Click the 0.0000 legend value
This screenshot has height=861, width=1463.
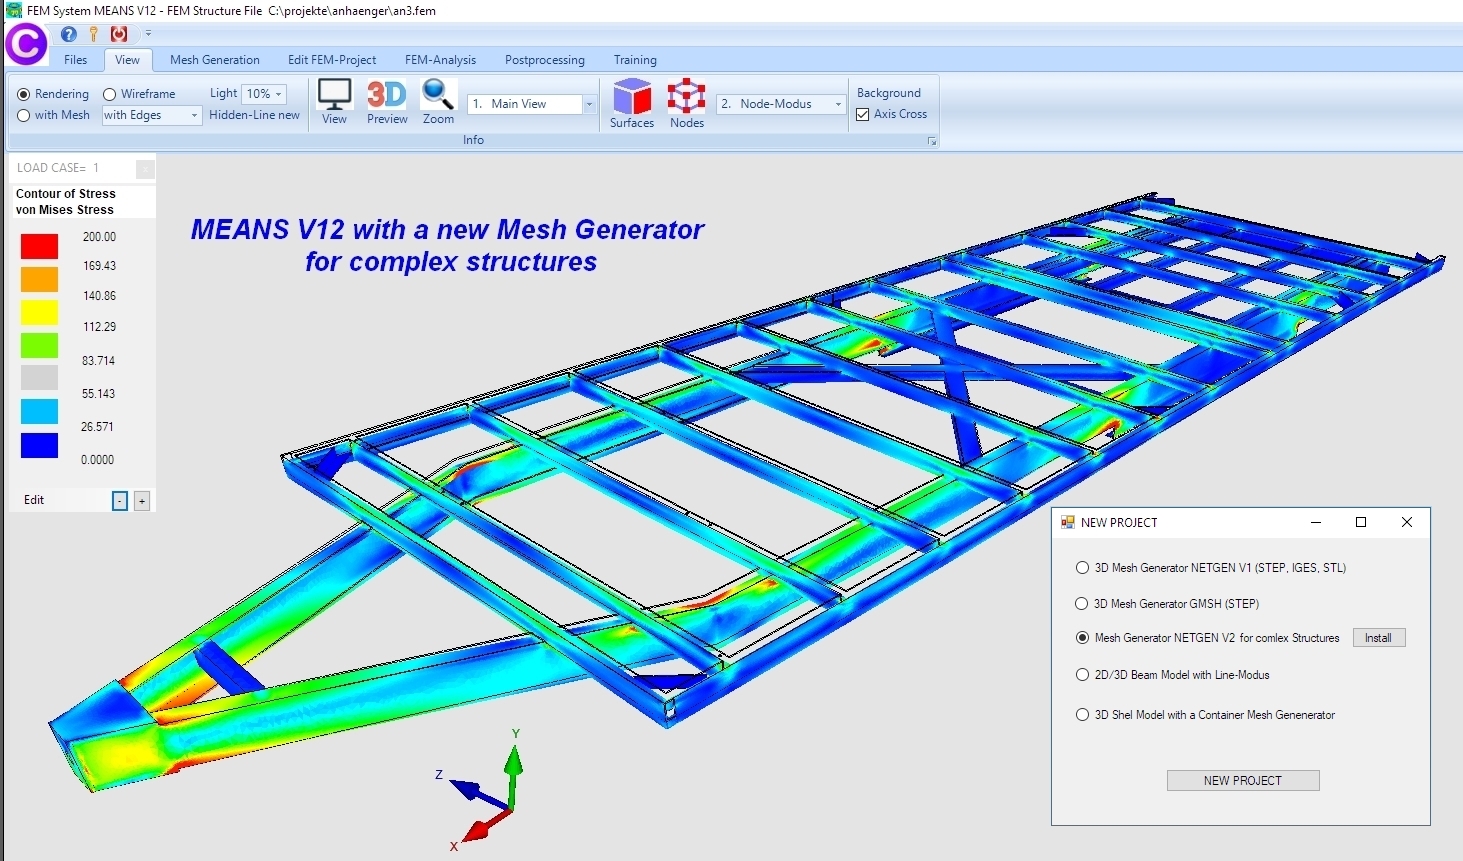pos(98,460)
